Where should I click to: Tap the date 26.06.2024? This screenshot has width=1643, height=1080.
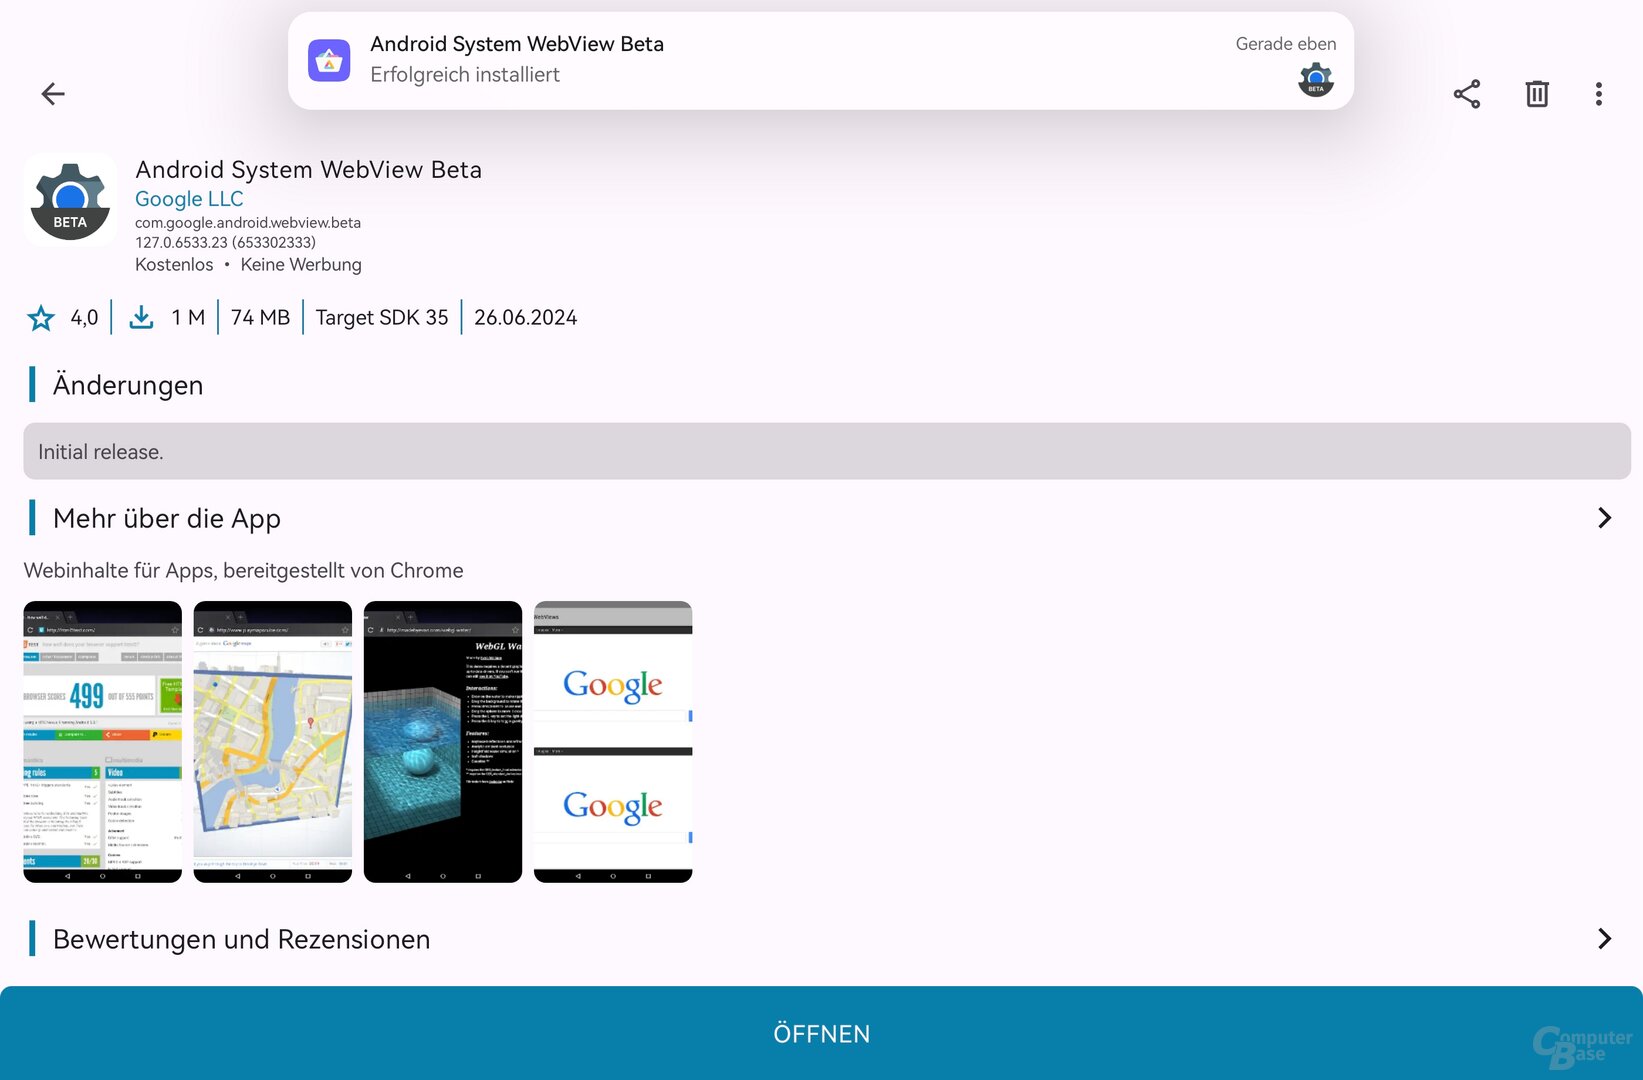[x=526, y=318]
